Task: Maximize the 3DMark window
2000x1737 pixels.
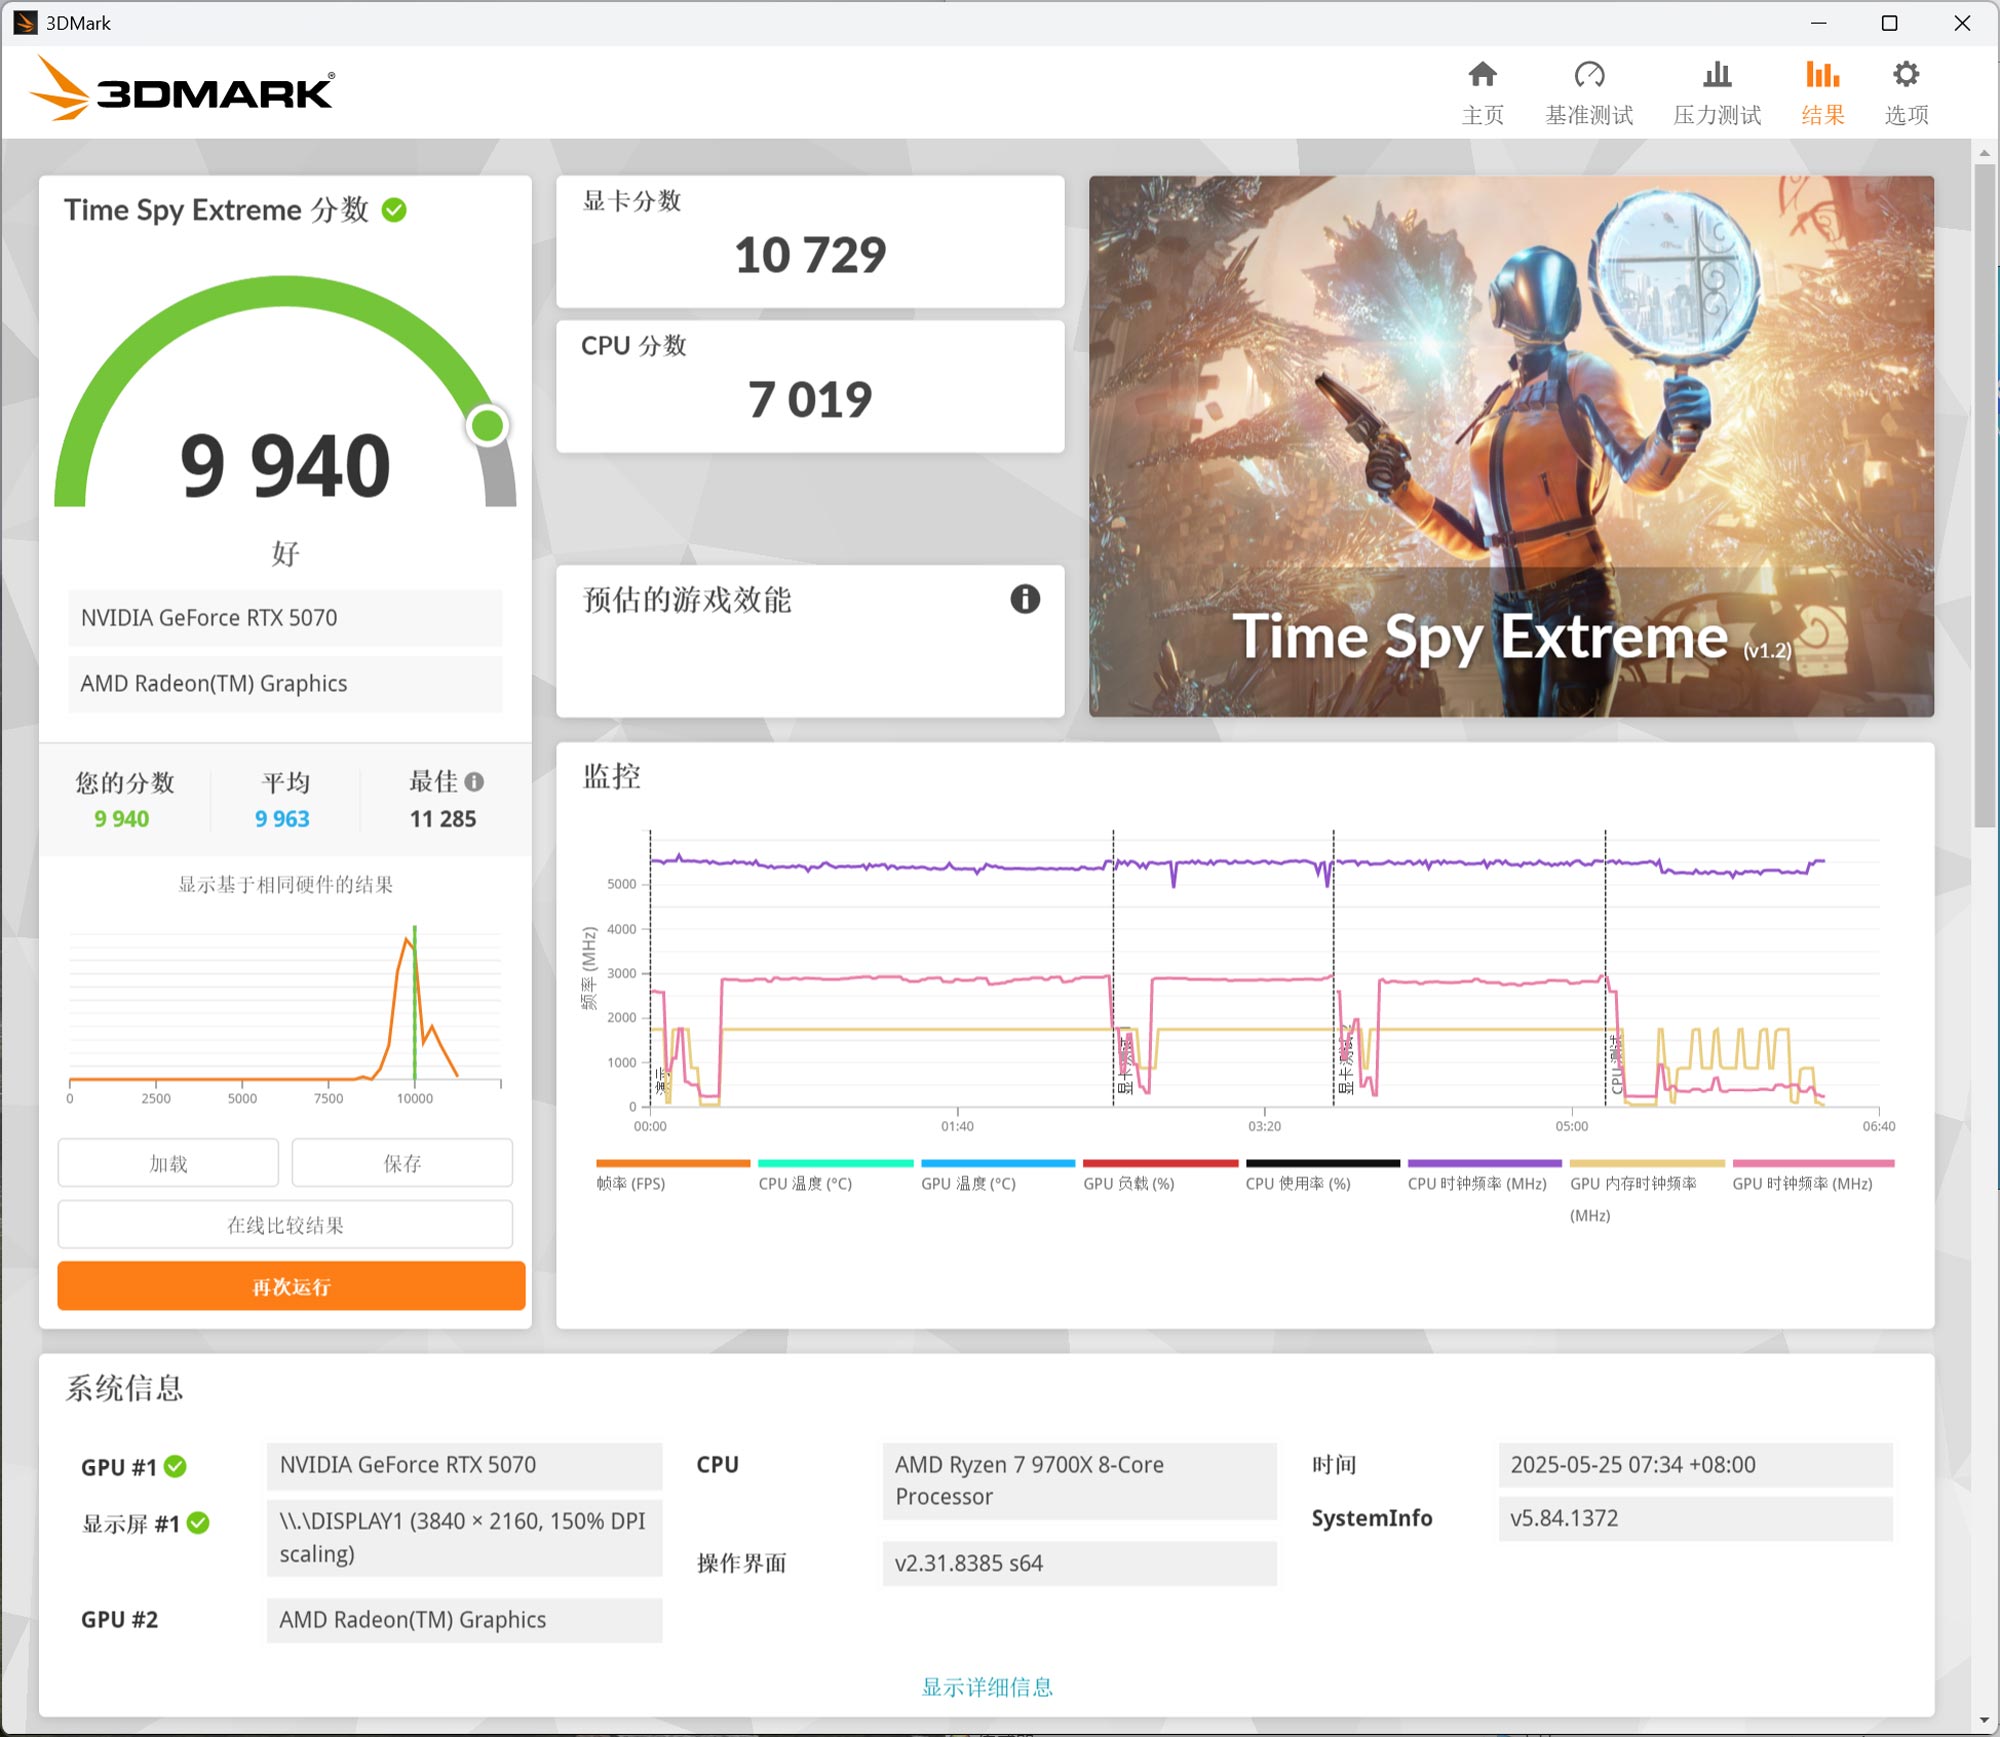Action: click(1889, 23)
